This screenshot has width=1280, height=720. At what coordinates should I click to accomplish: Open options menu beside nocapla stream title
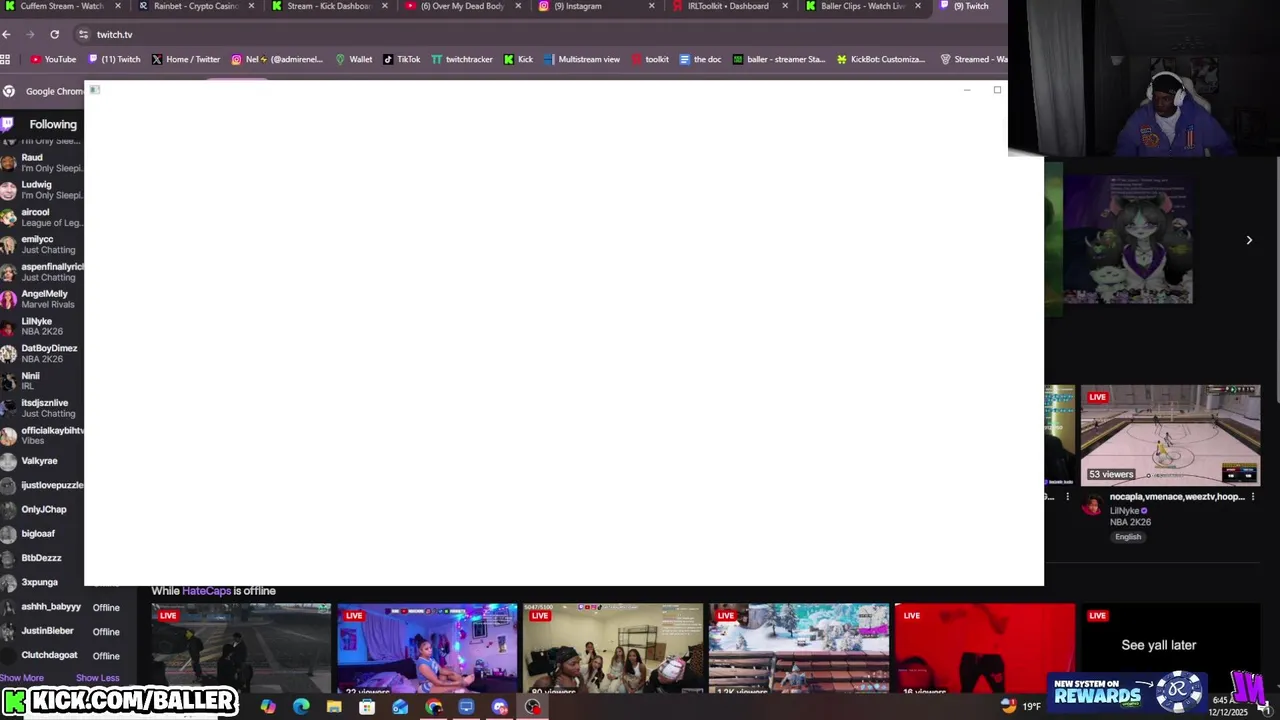pos(1253,497)
